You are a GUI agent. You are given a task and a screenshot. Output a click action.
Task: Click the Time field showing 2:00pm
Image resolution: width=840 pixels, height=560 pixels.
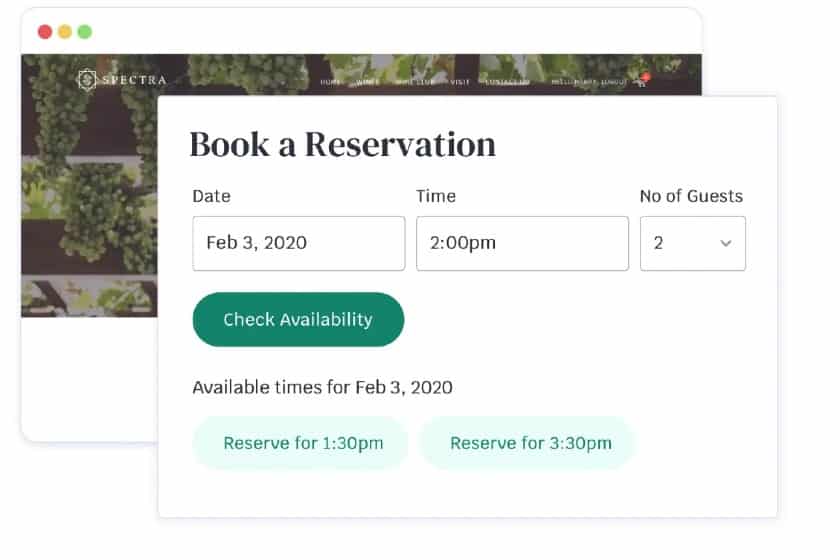pos(522,243)
